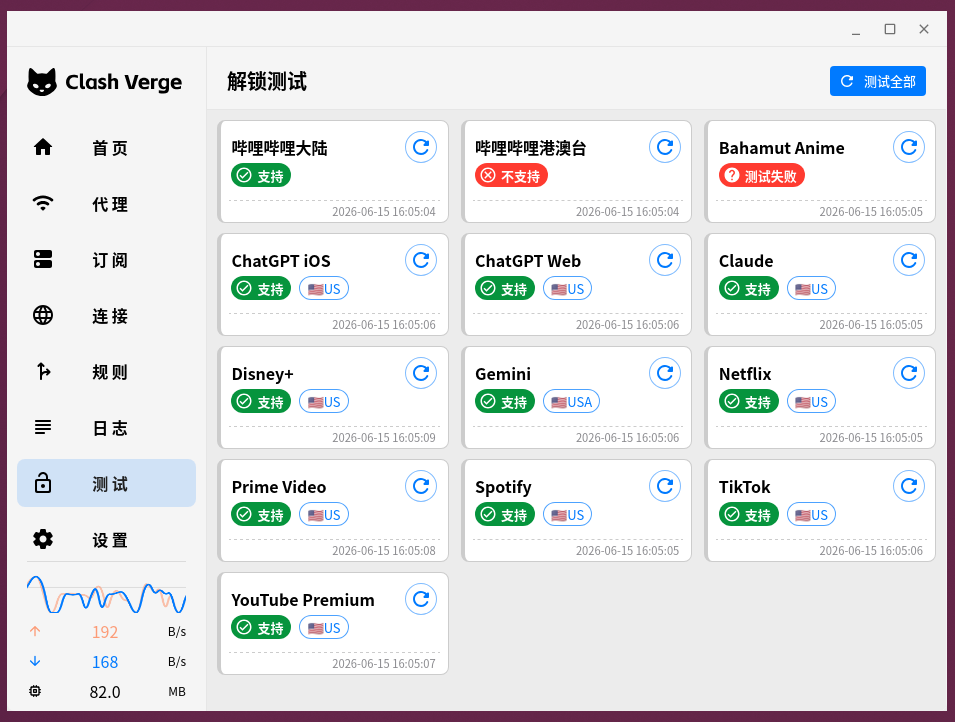Image resolution: width=955 pixels, height=722 pixels.
Task: Rerun the Disney+ unlock test
Action: pyautogui.click(x=421, y=373)
